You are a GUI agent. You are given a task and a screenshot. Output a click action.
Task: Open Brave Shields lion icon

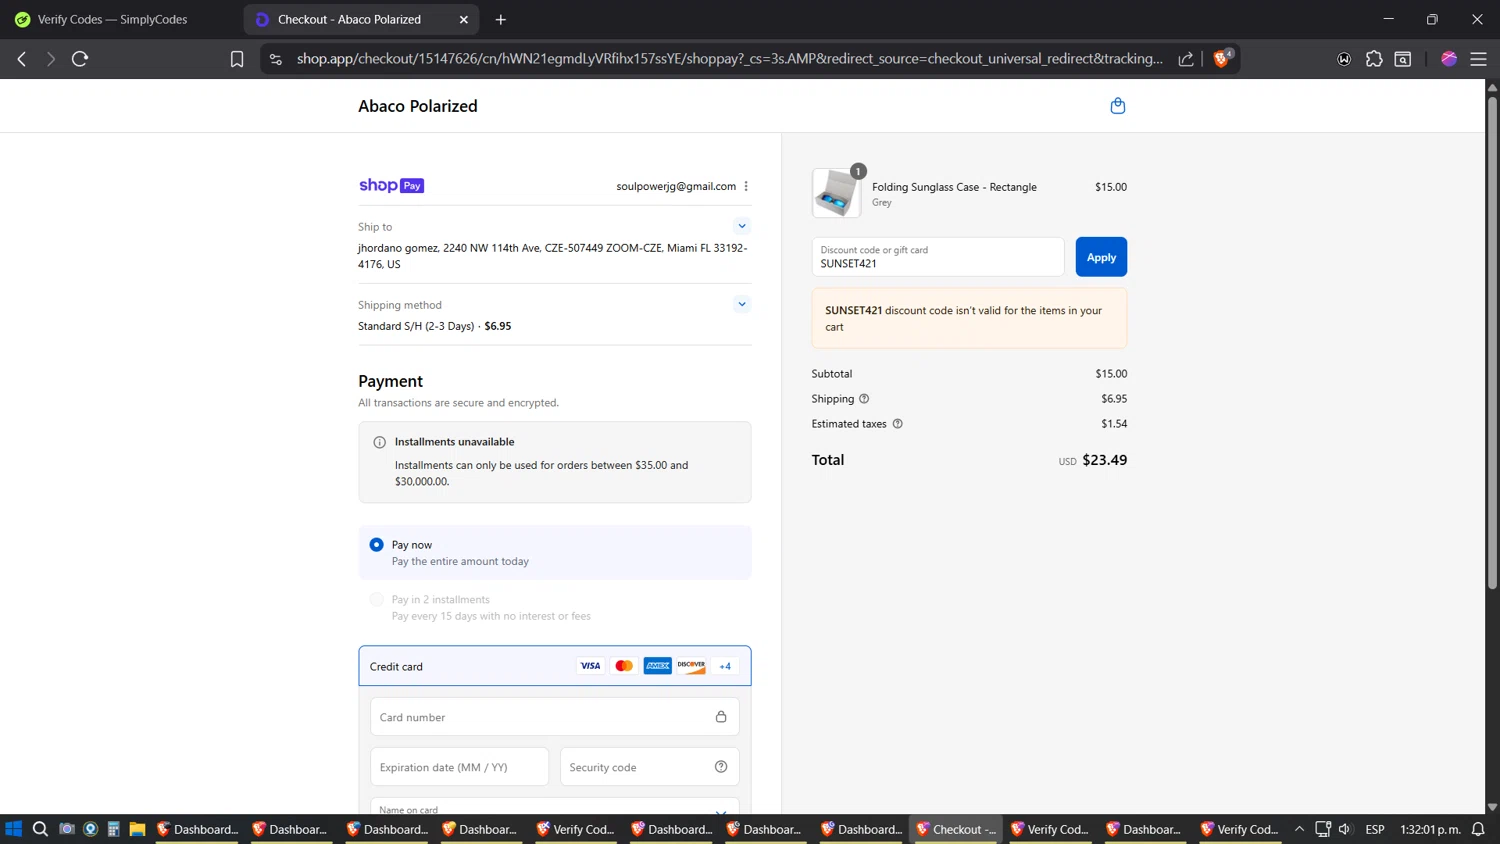pos(1221,59)
